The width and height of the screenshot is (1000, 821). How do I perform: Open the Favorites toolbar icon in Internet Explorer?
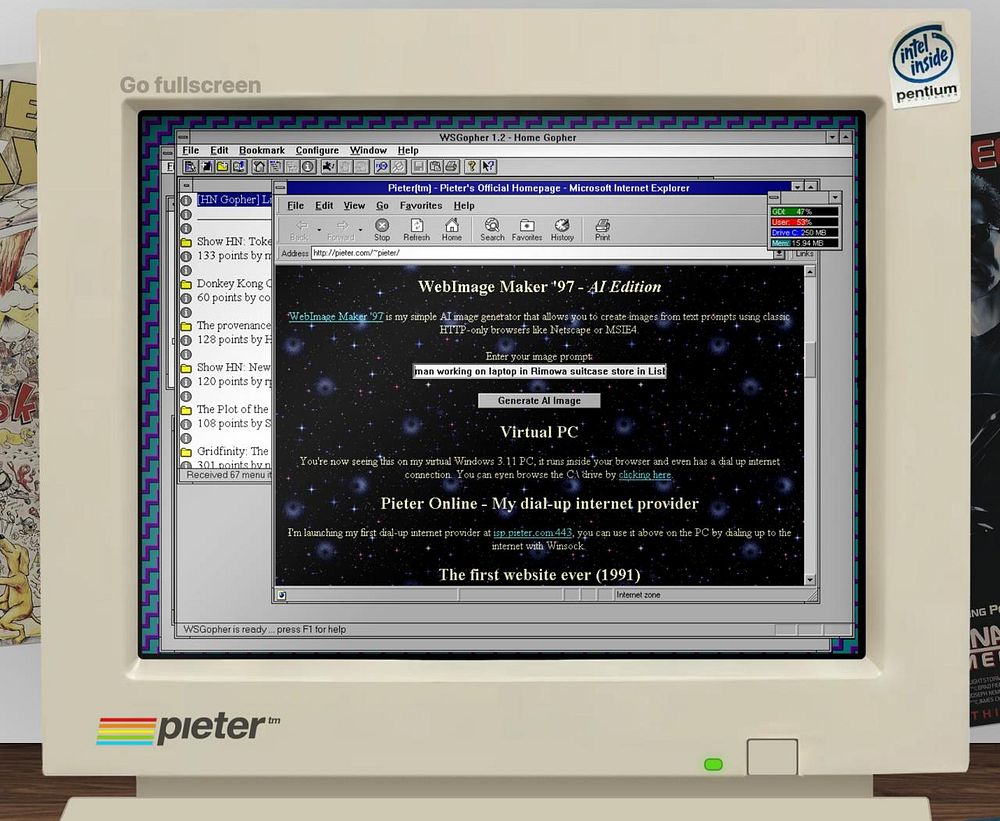coord(527,230)
